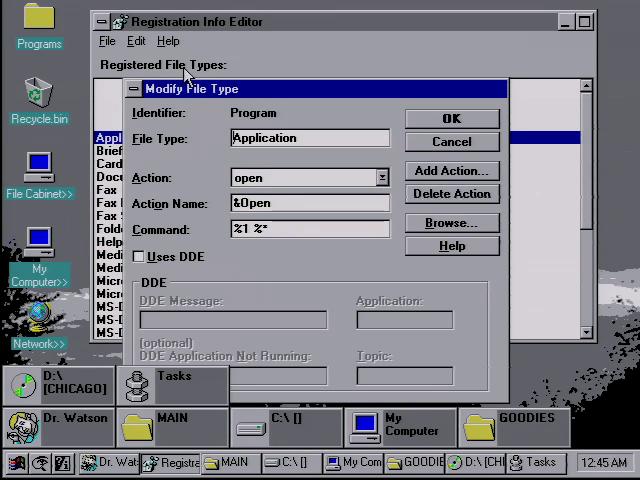The height and width of the screenshot is (480, 640).
Task: Open Registration Info Editor control menu box
Action: coord(102,21)
